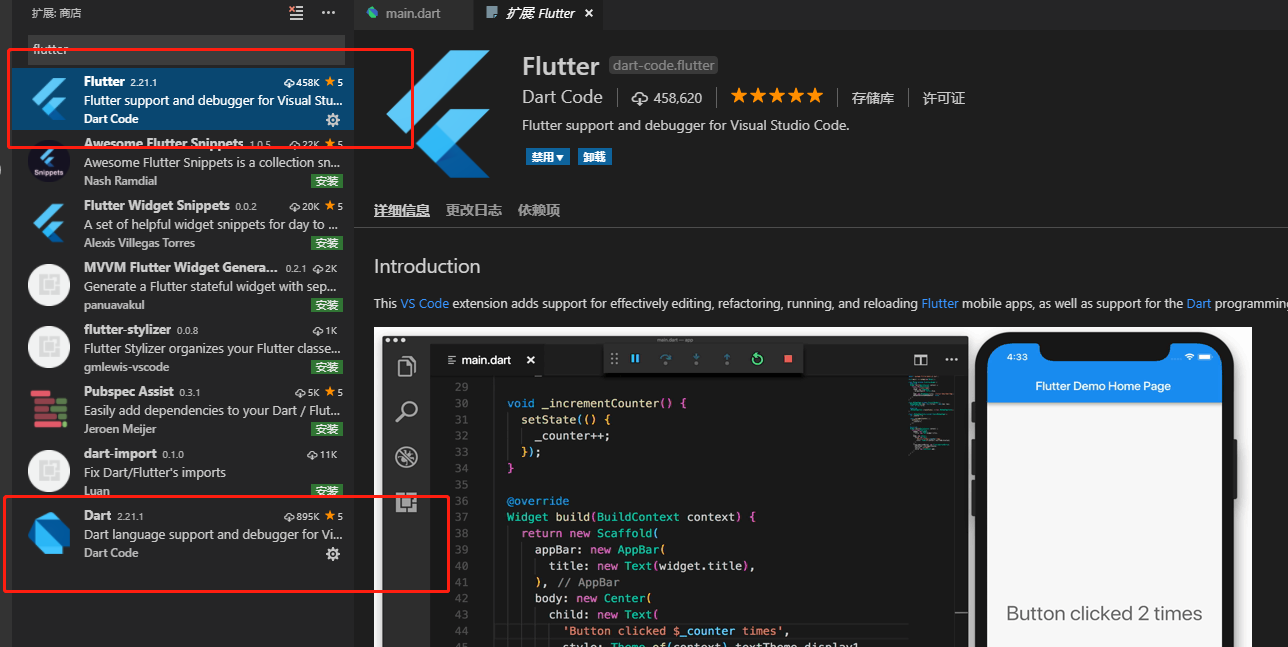Image resolution: width=1288 pixels, height=647 pixels.
Task: Click the download count 458,620 cloud icon
Action: [x=640, y=98]
